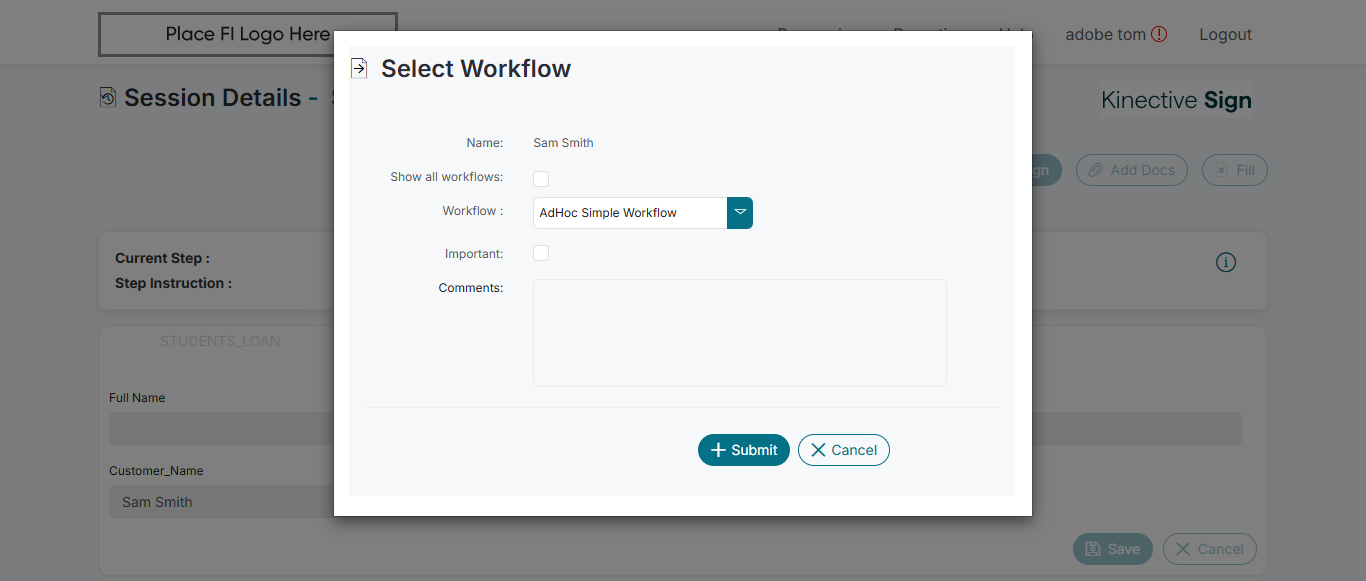Open the AdHoc Simple Workflow combo box
The width and height of the screenshot is (1366, 581).
pyautogui.click(x=630, y=213)
